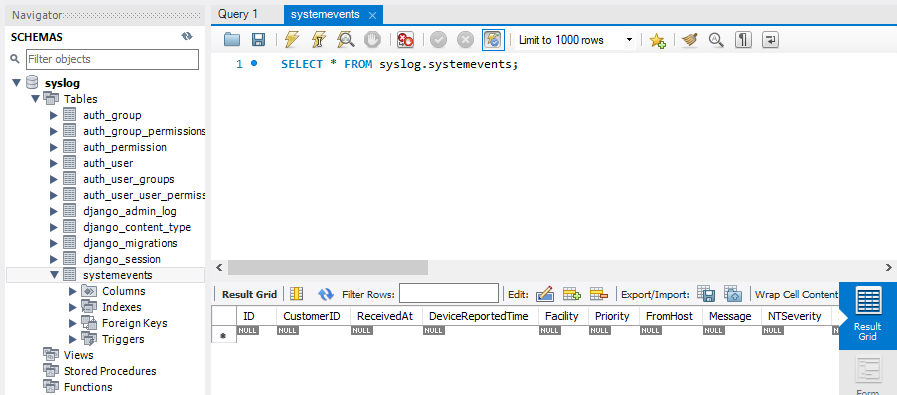
Task: Collapse the systemevents table node
Action: (x=54, y=275)
